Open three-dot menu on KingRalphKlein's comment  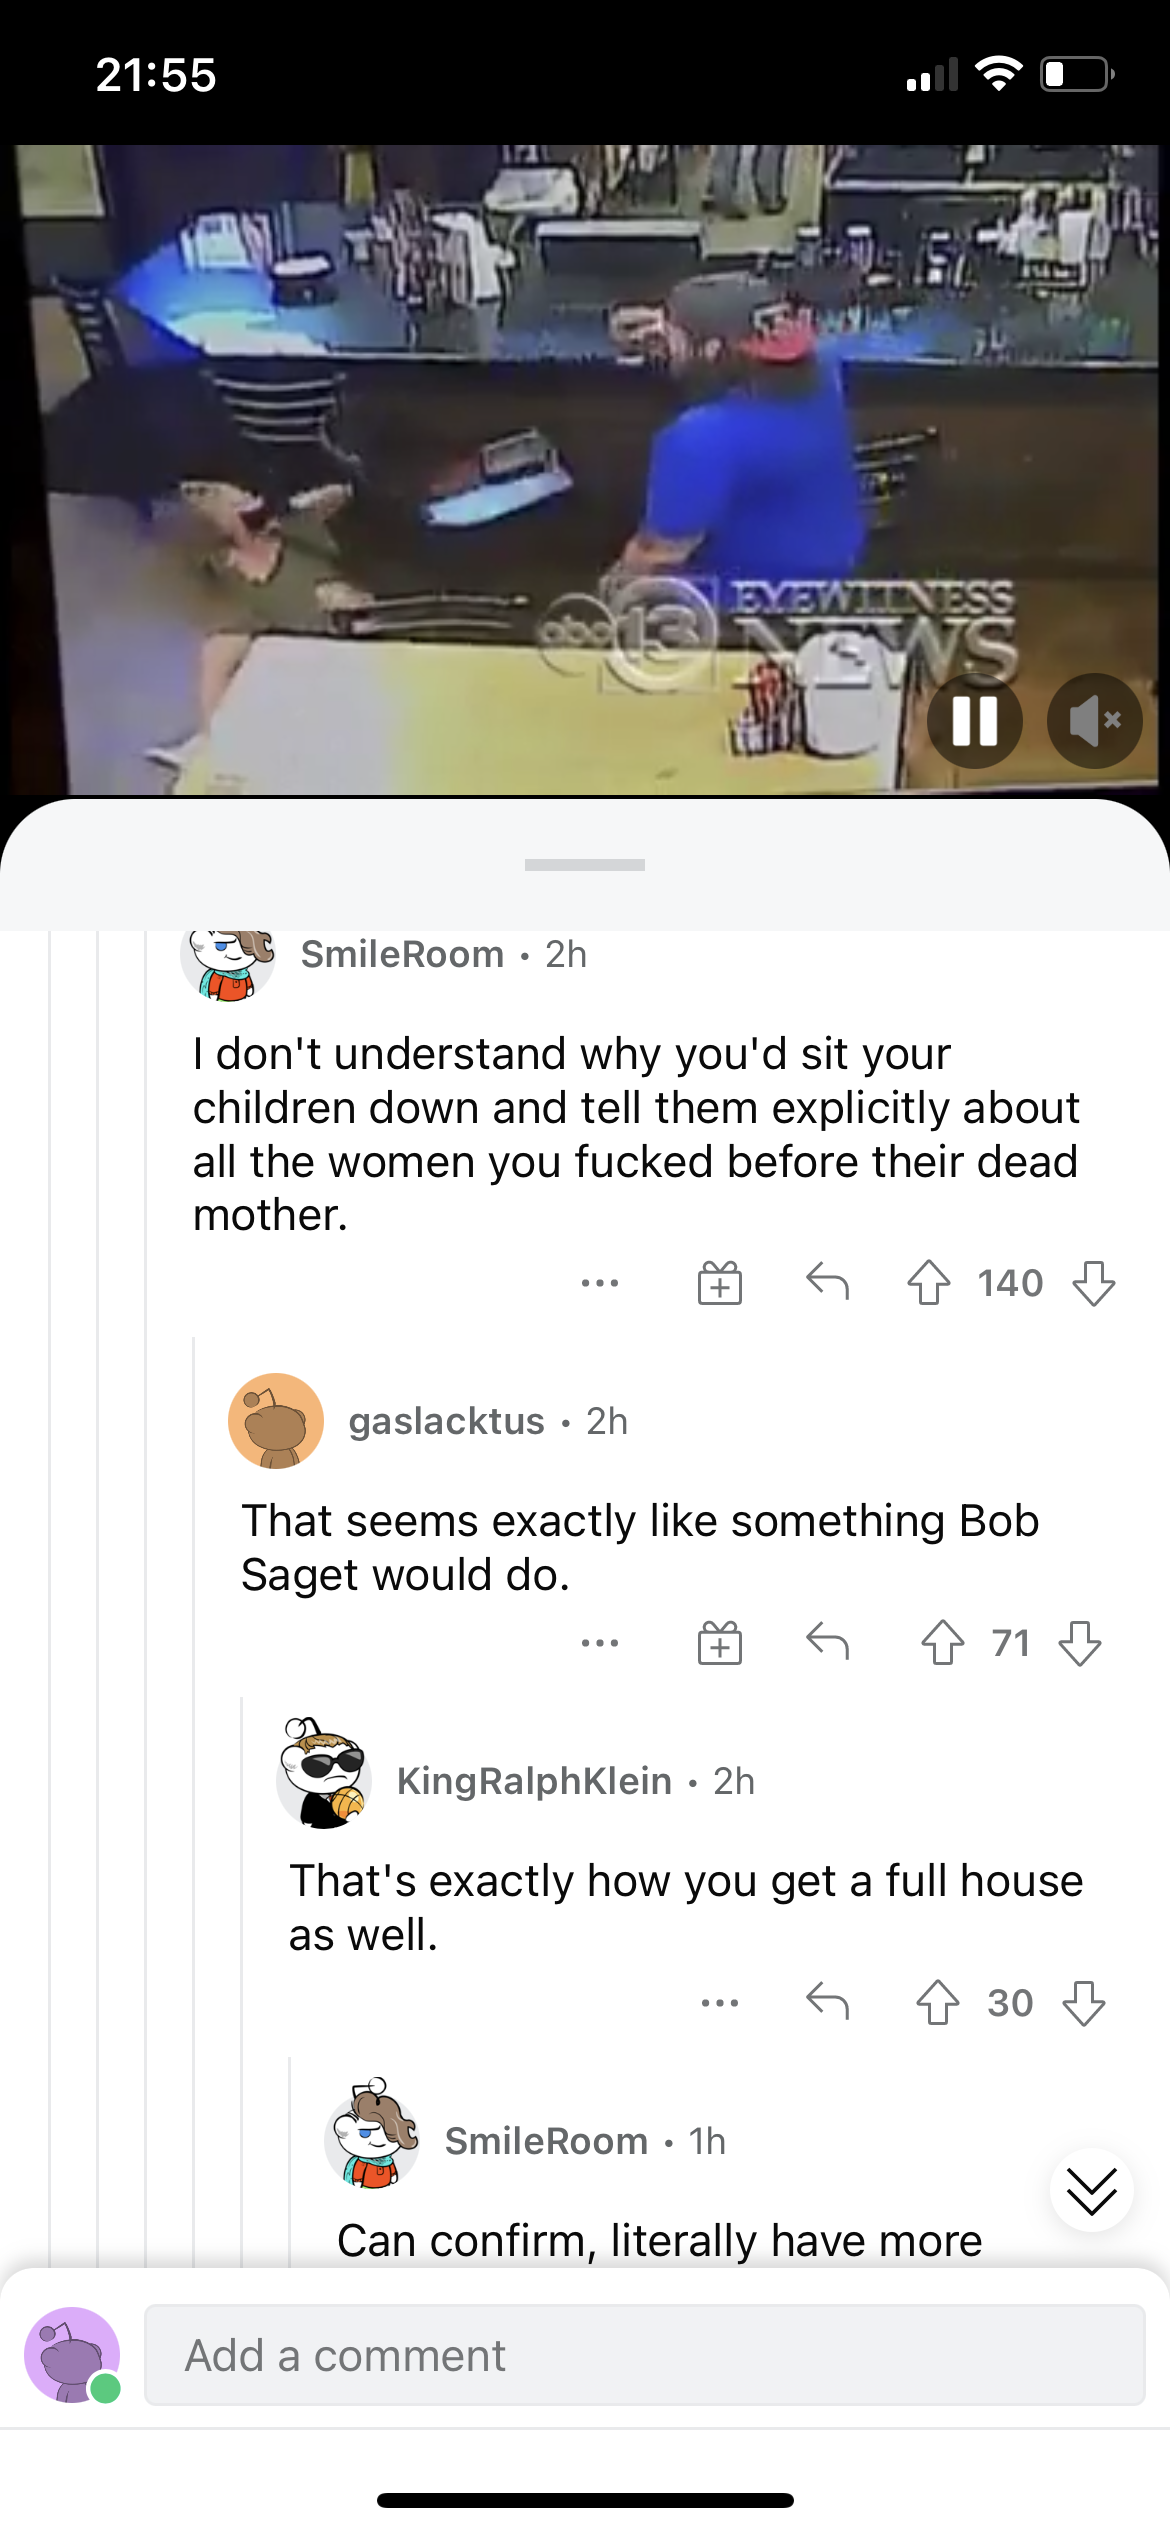click(x=720, y=2003)
